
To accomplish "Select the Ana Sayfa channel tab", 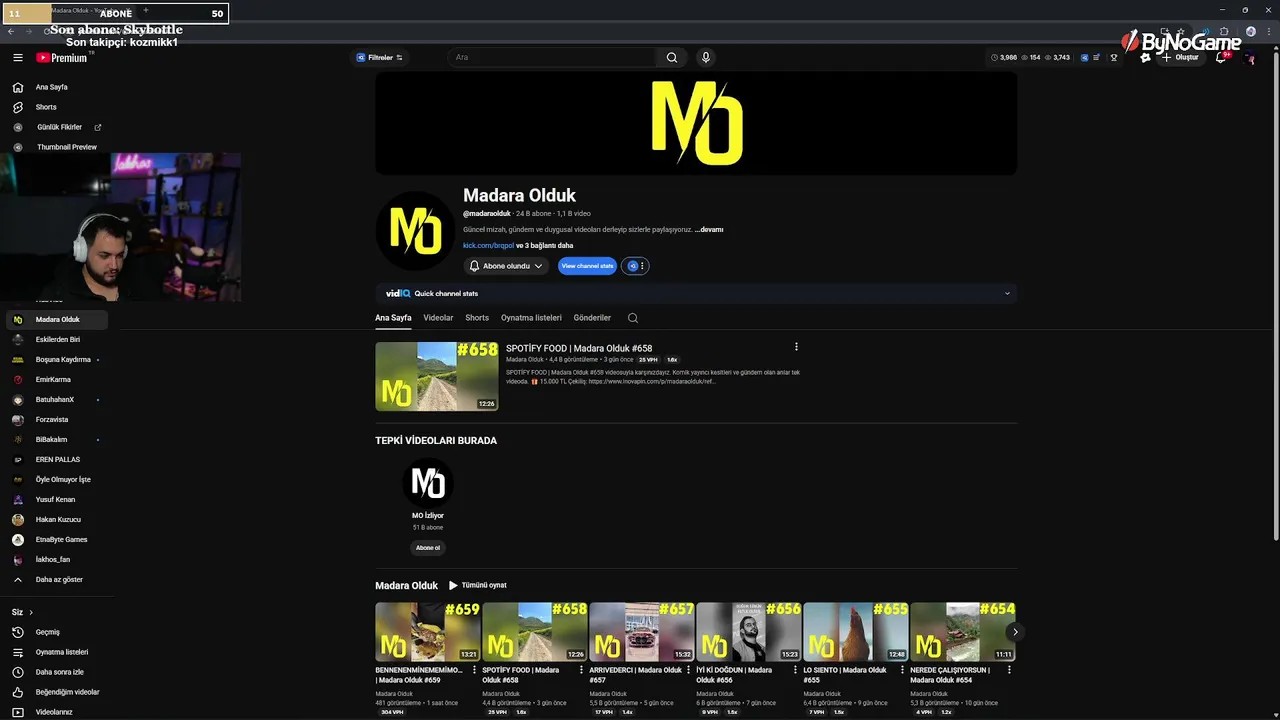I will 393,318.
